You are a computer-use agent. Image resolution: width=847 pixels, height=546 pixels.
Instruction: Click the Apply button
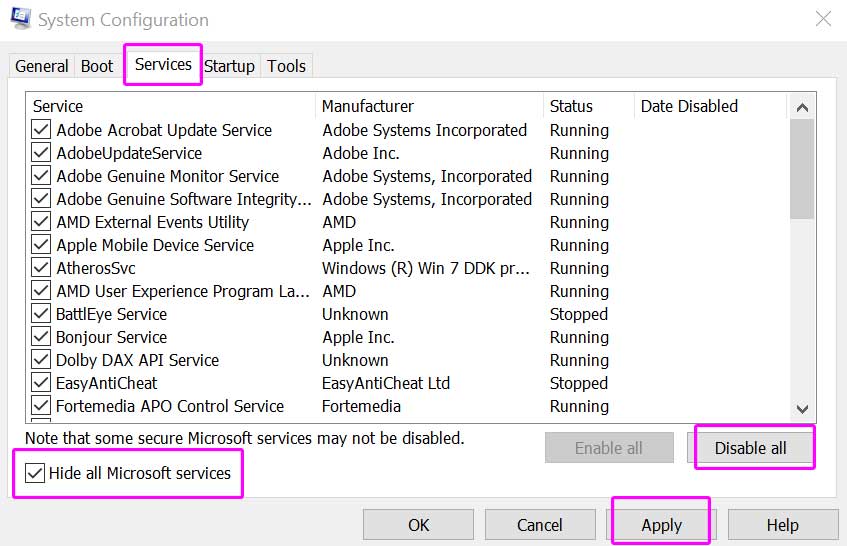point(661,524)
